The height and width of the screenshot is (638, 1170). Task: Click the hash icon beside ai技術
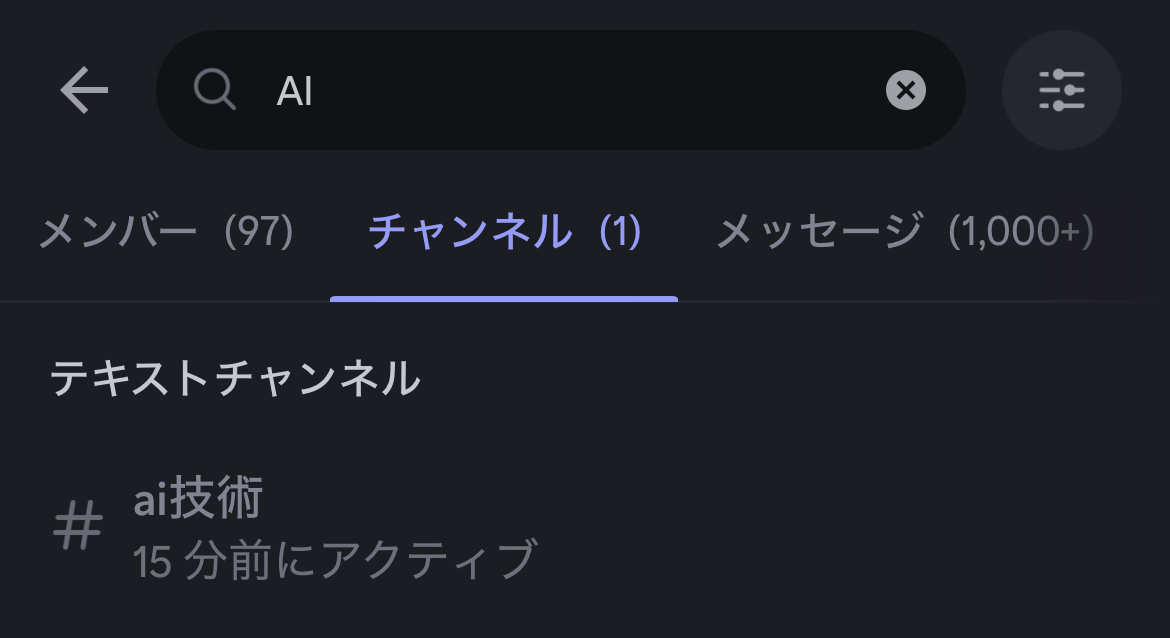tap(78, 527)
